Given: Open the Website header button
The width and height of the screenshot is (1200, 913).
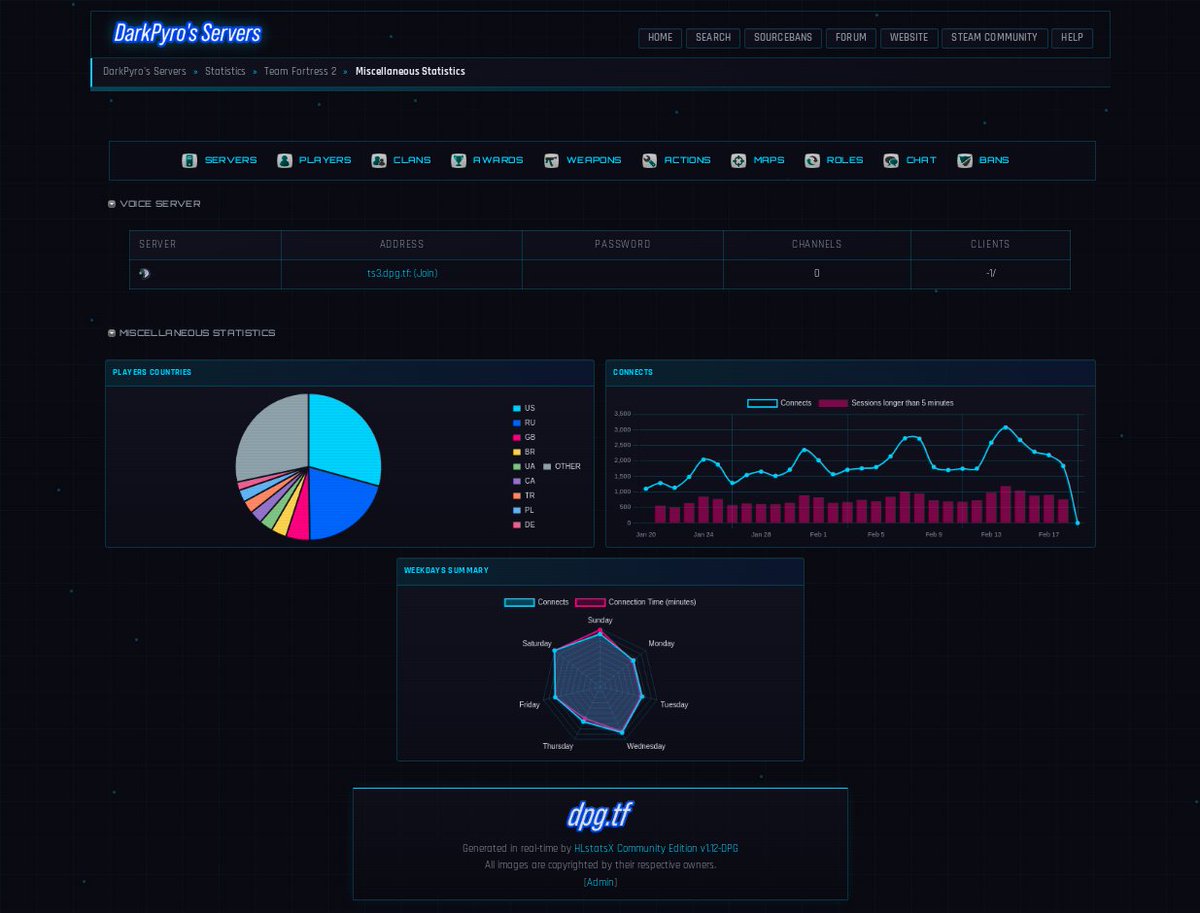Looking at the screenshot, I should (x=909, y=38).
